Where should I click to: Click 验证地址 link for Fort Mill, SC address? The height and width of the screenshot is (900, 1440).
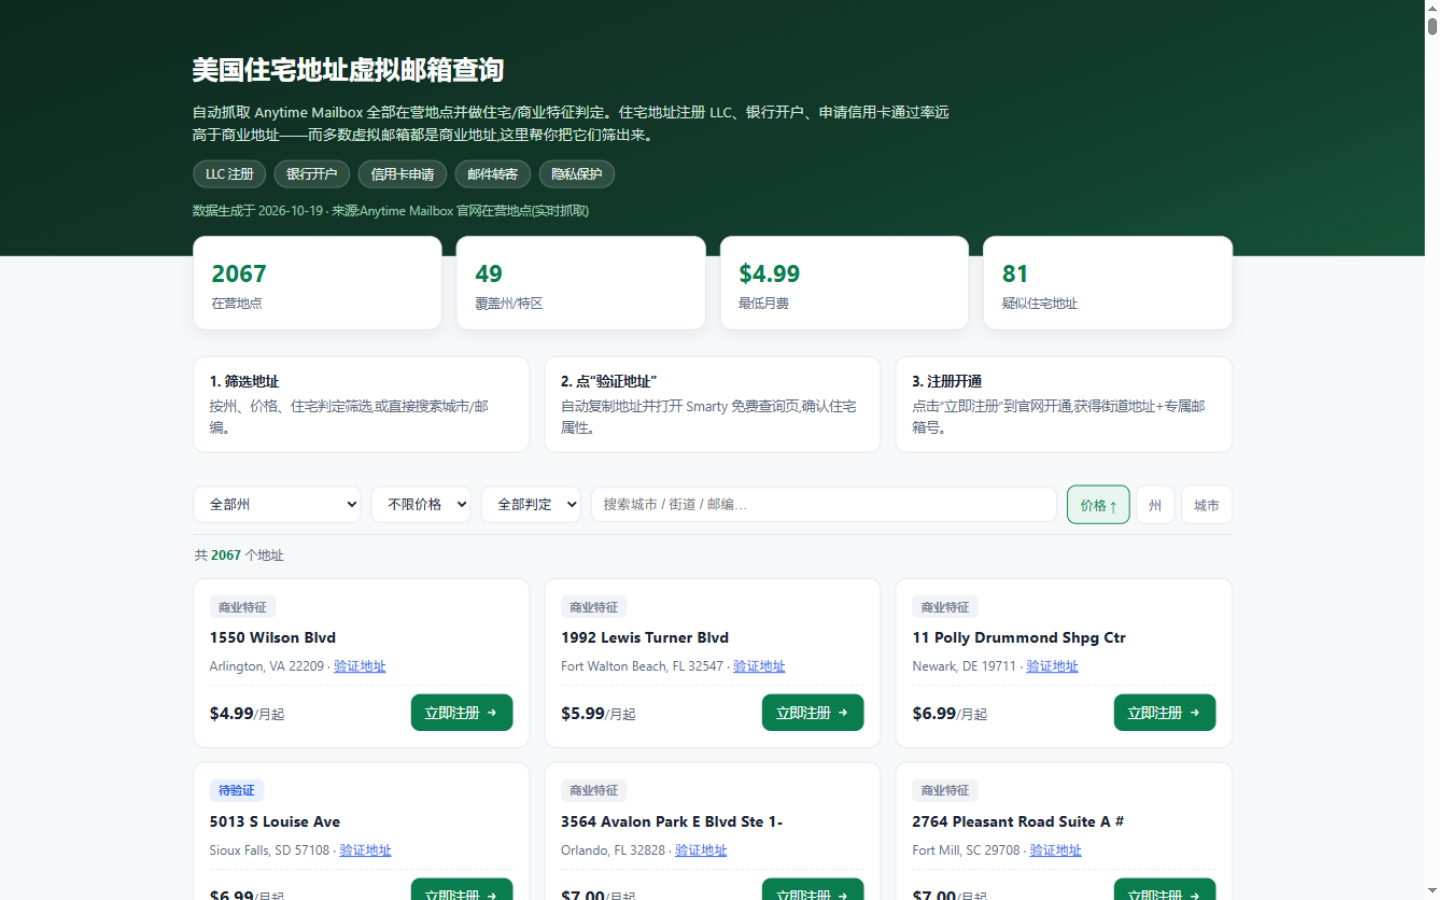coord(1056,850)
